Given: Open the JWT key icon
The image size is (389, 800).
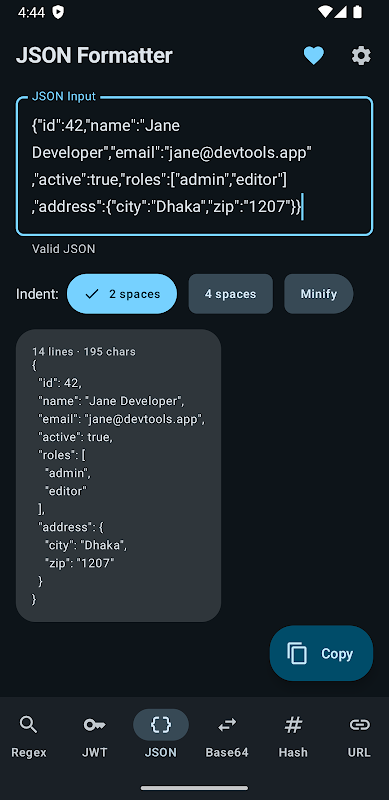Looking at the screenshot, I should tap(94, 724).
